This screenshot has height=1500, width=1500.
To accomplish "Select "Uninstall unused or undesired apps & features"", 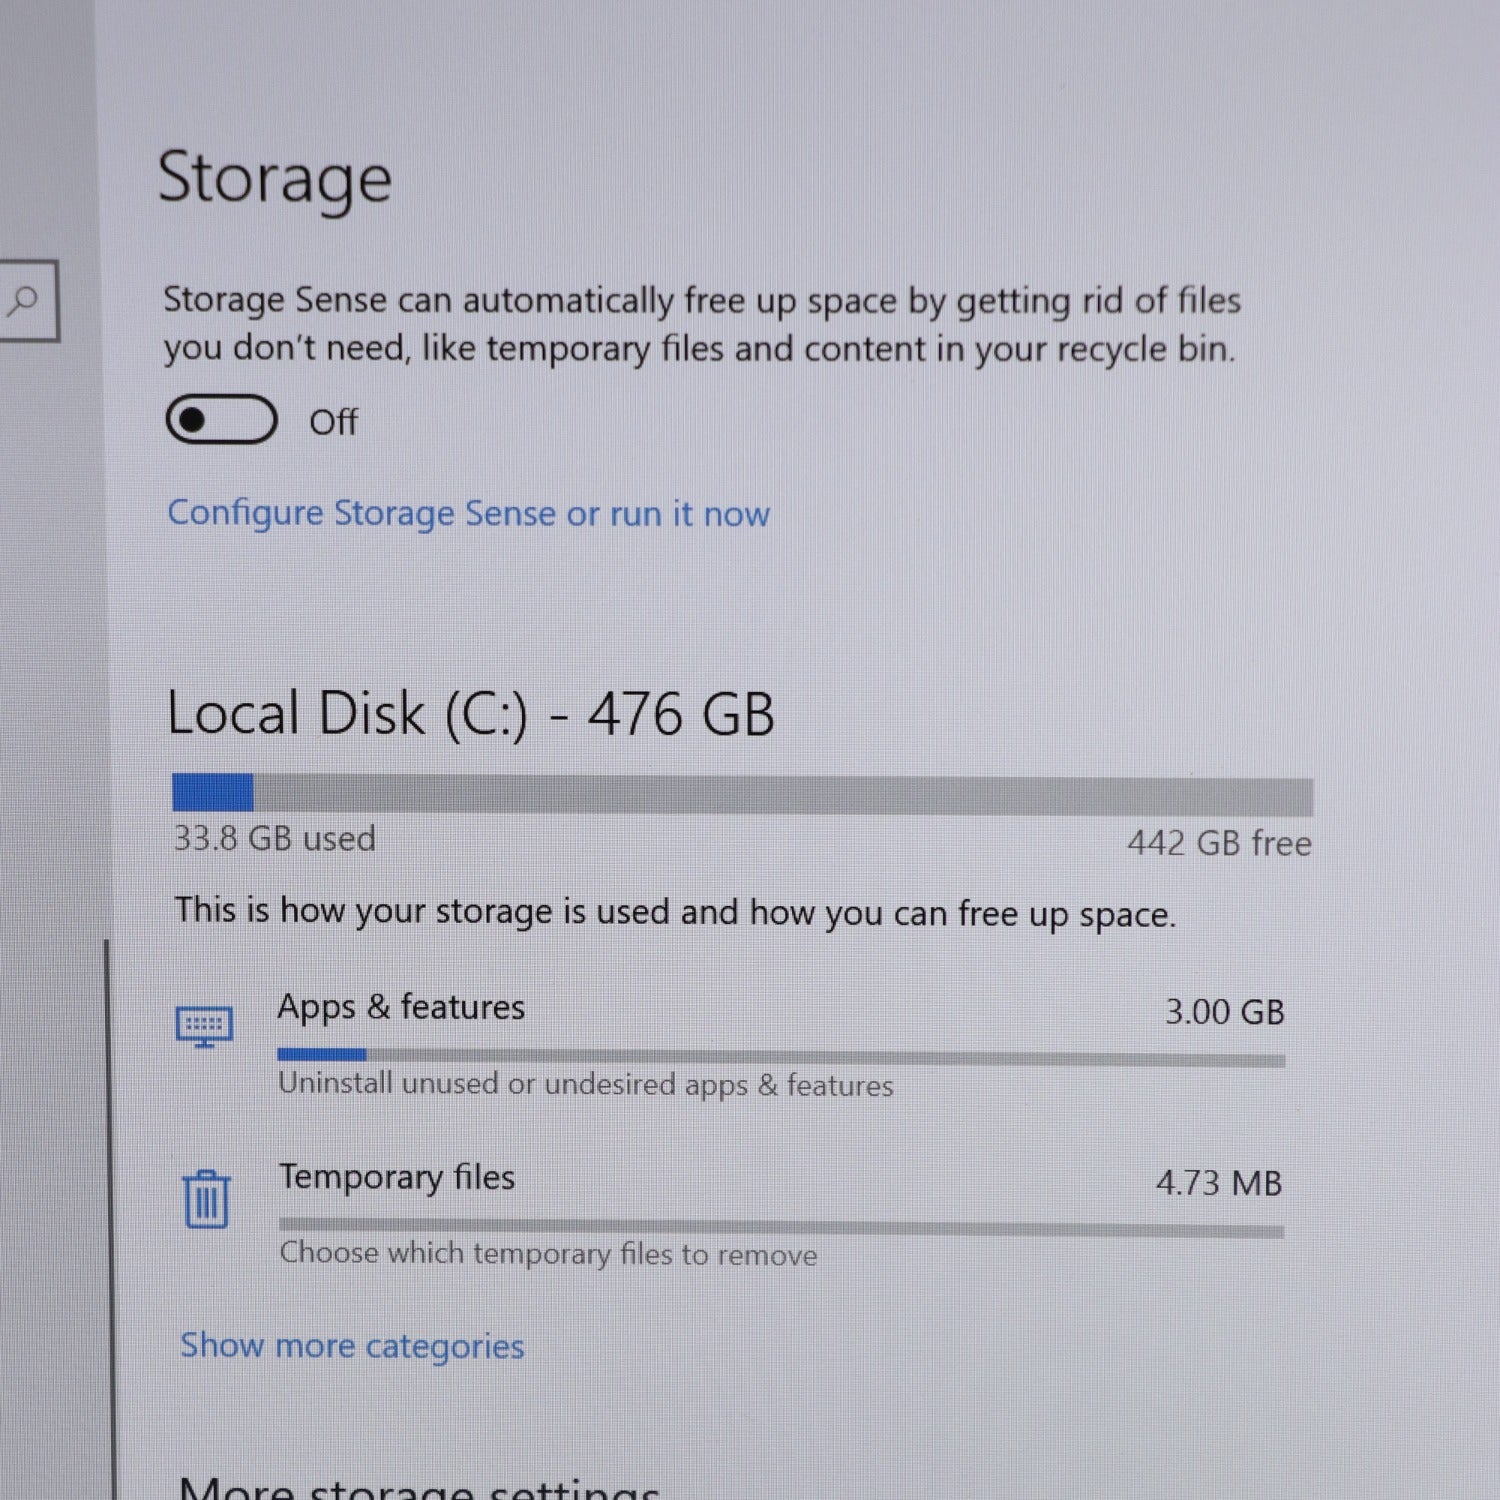I will 586,1085.
